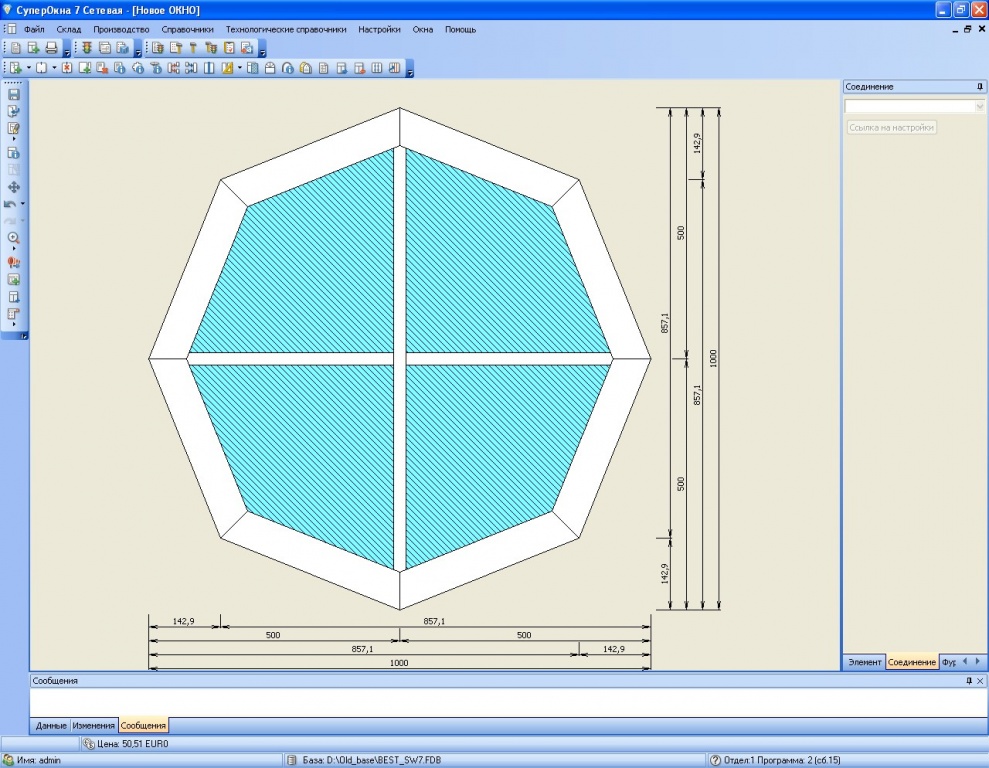Click the magnifier zoom tool in the left toolbar
The width and height of the screenshot is (989, 768).
(14, 238)
